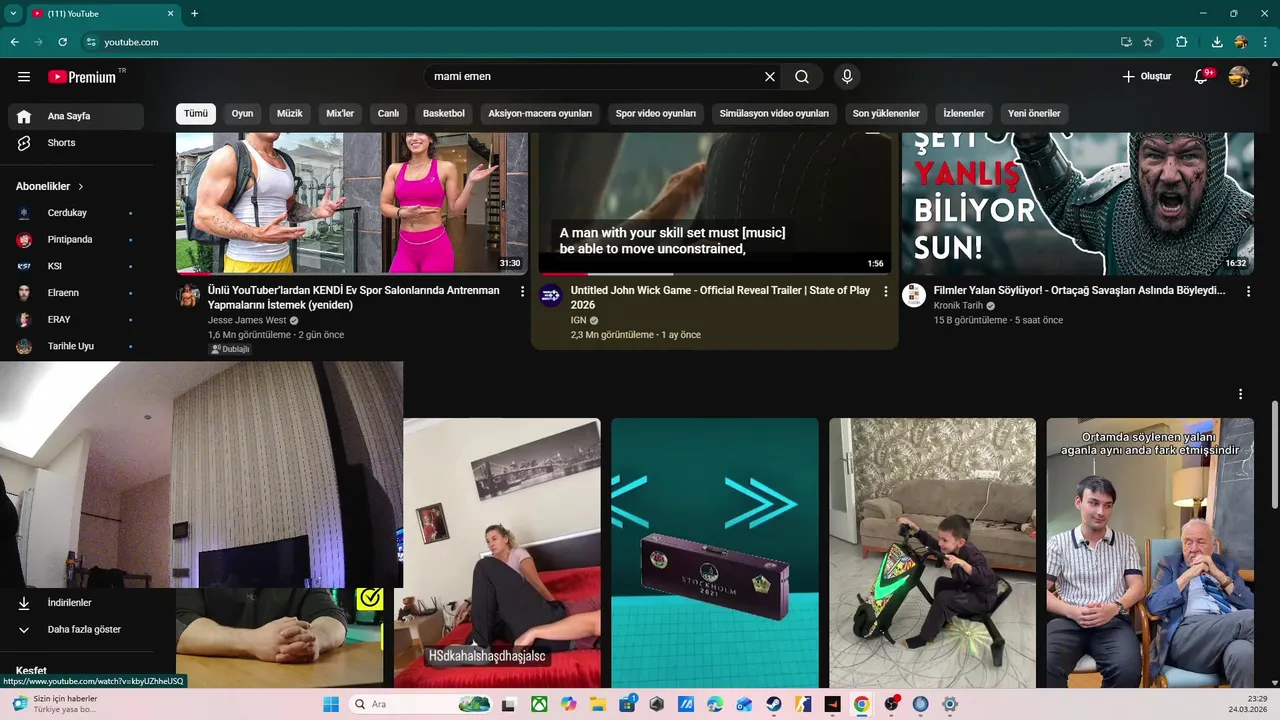
Task: Open the John Wick Game video title
Action: [x=720, y=298]
